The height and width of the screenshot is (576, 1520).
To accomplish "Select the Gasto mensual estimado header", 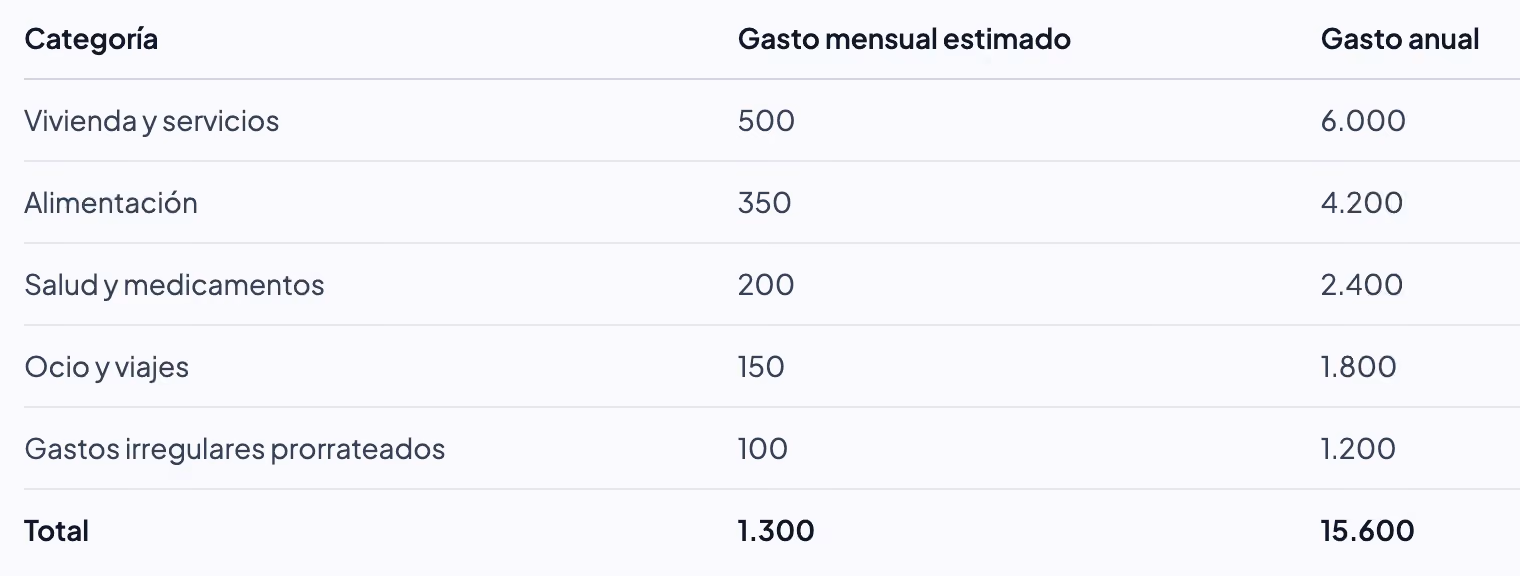I will [904, 39].
